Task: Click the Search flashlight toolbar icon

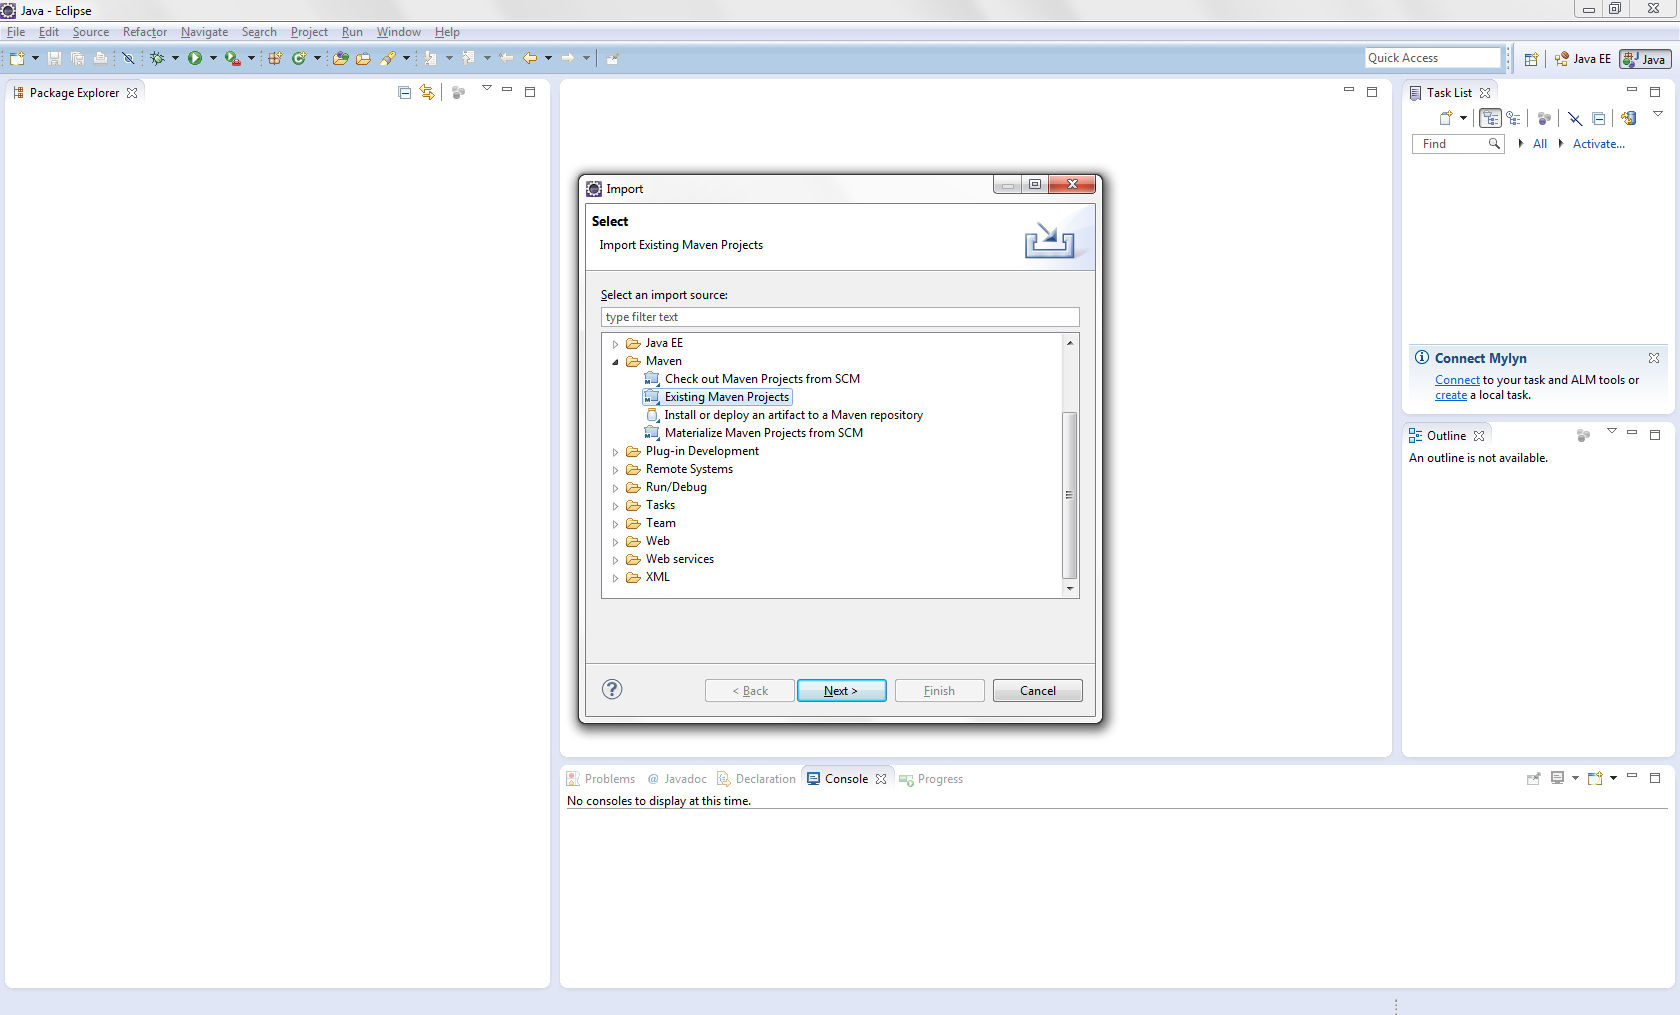Action: point(388,58)
